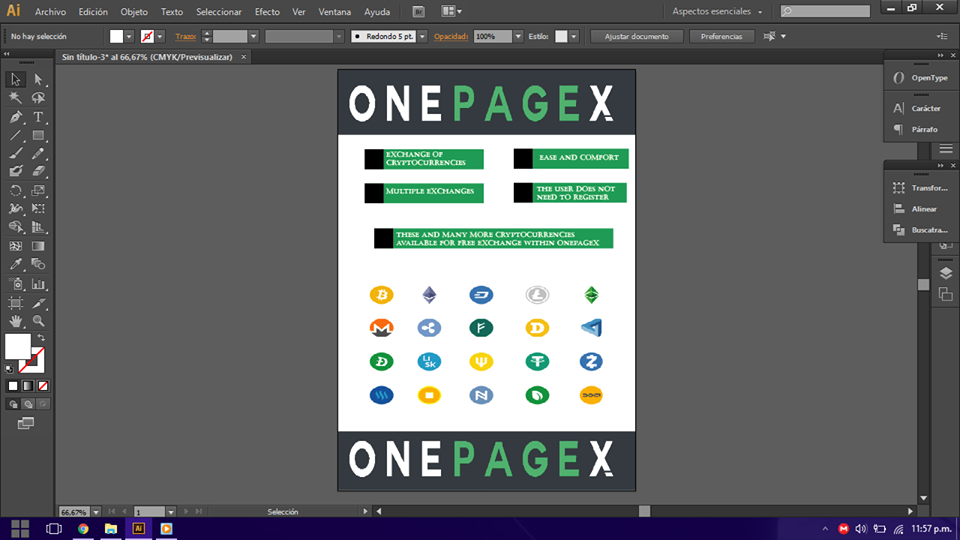Open the Objeto menu
960x540 pixels.
[134, 12]
